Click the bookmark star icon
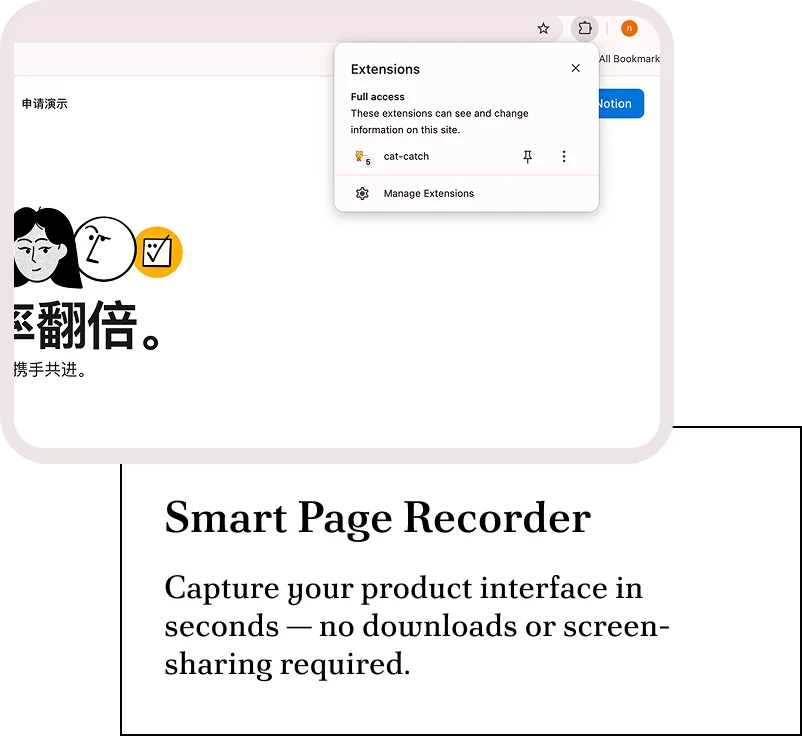 (x=543, y=28)
